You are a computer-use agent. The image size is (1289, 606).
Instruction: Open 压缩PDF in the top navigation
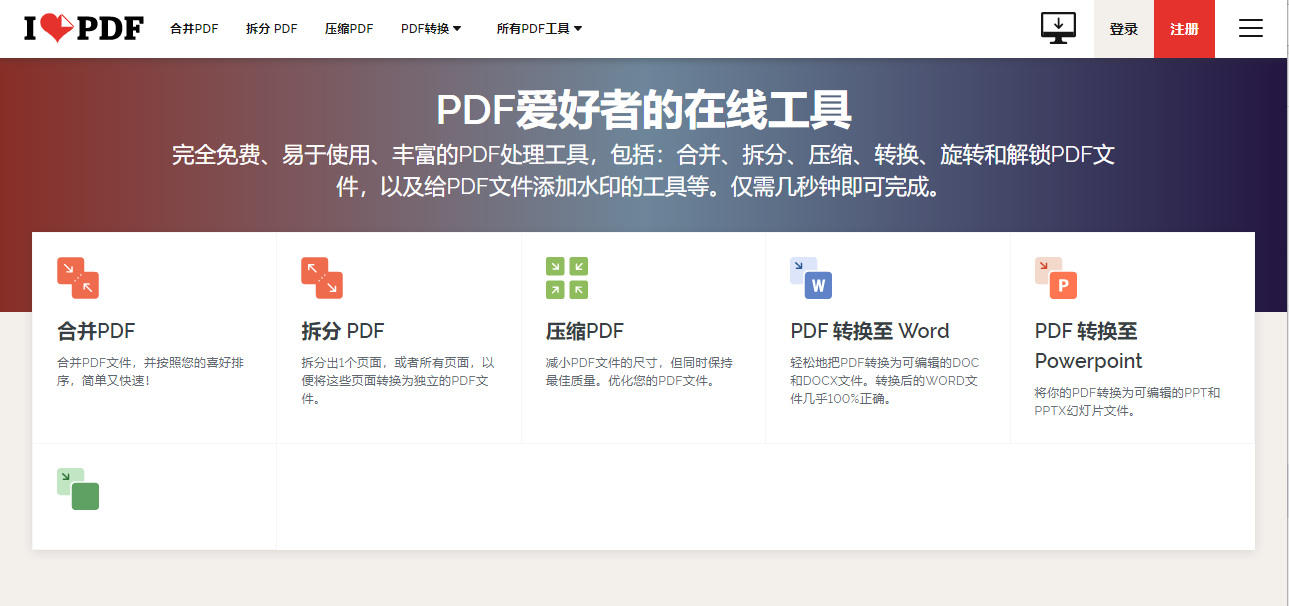349,29
